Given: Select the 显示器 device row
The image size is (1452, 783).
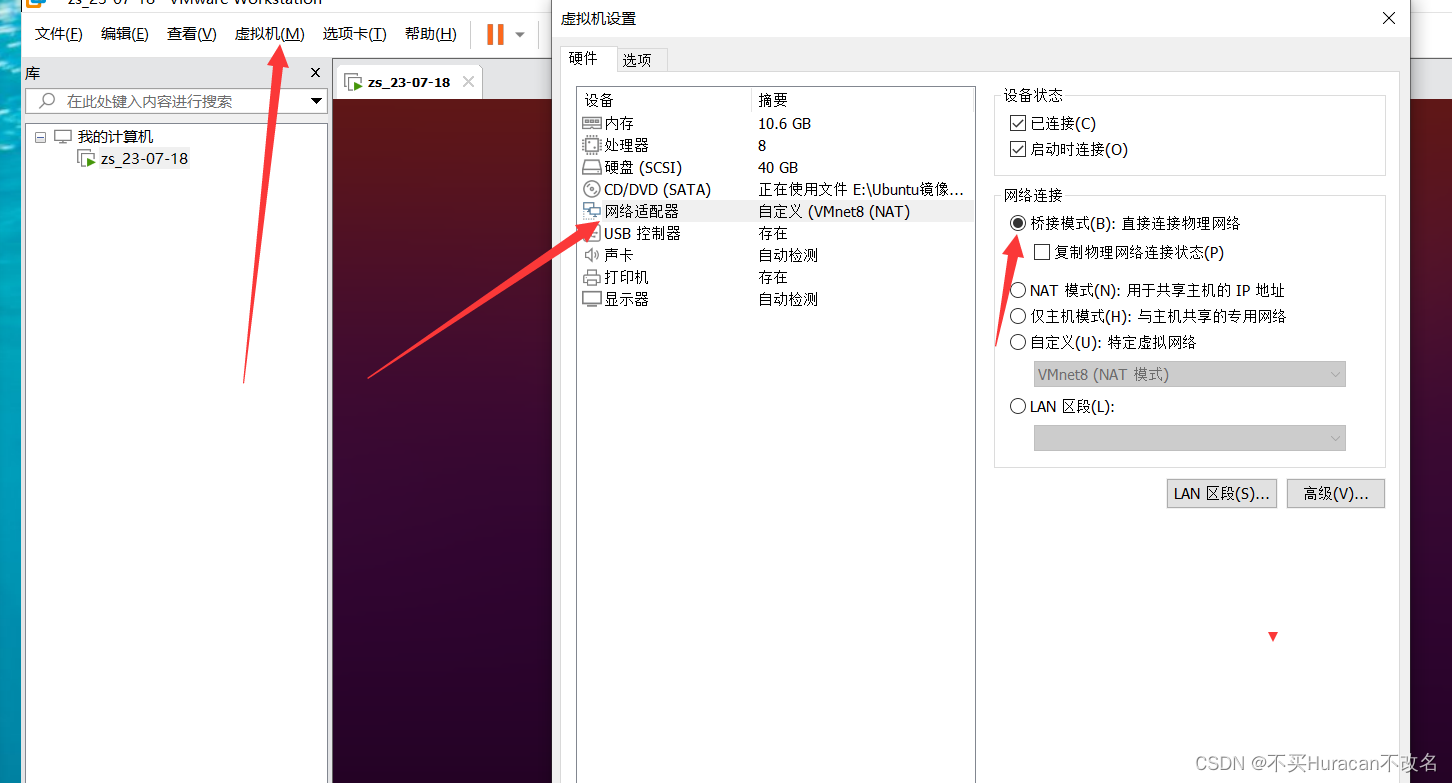Looking at the screenshot, I should [x=776, y=299].
